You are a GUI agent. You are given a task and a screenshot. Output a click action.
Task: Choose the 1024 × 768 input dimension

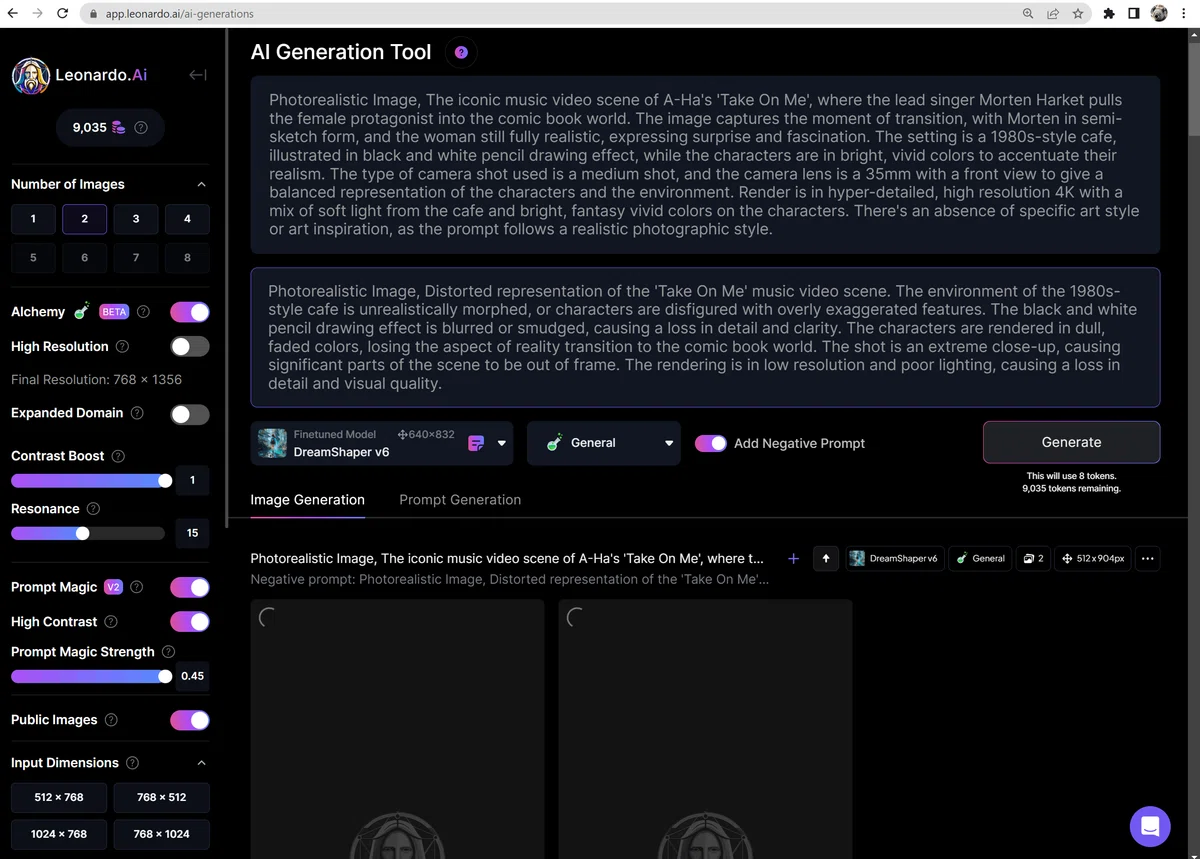59,834
